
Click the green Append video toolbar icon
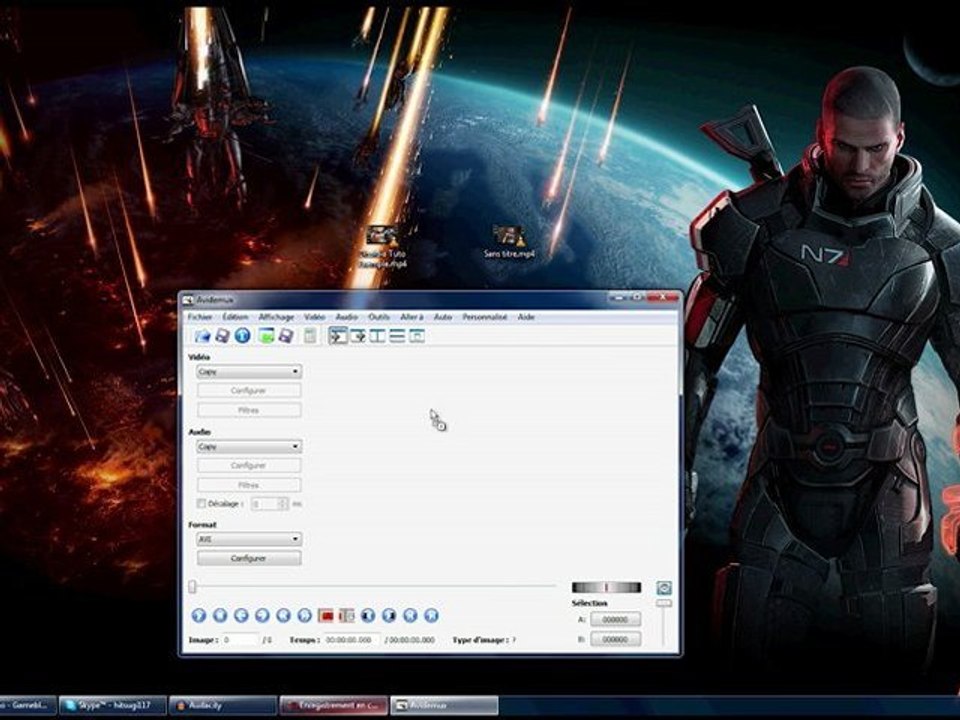266,336
